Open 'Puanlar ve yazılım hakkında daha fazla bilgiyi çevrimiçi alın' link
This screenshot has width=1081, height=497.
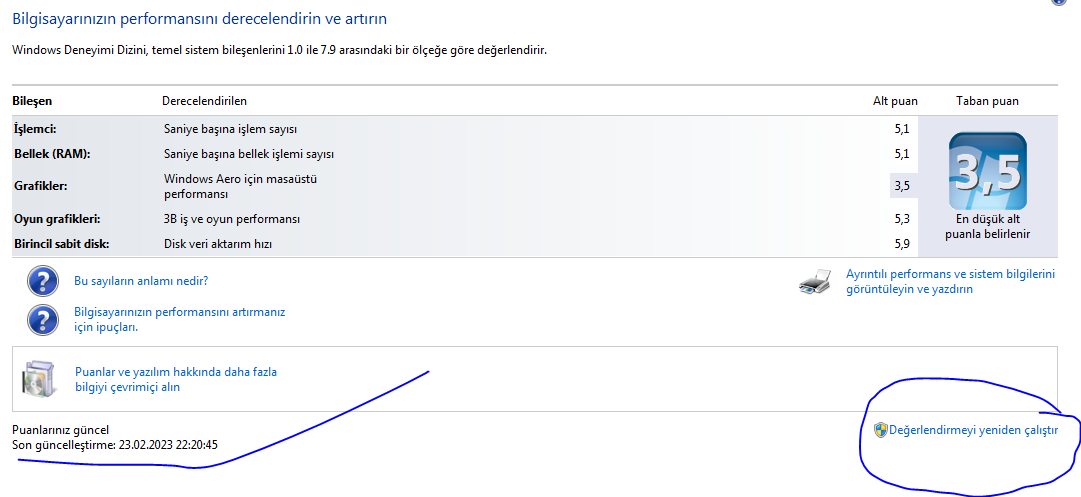point(176,379)
